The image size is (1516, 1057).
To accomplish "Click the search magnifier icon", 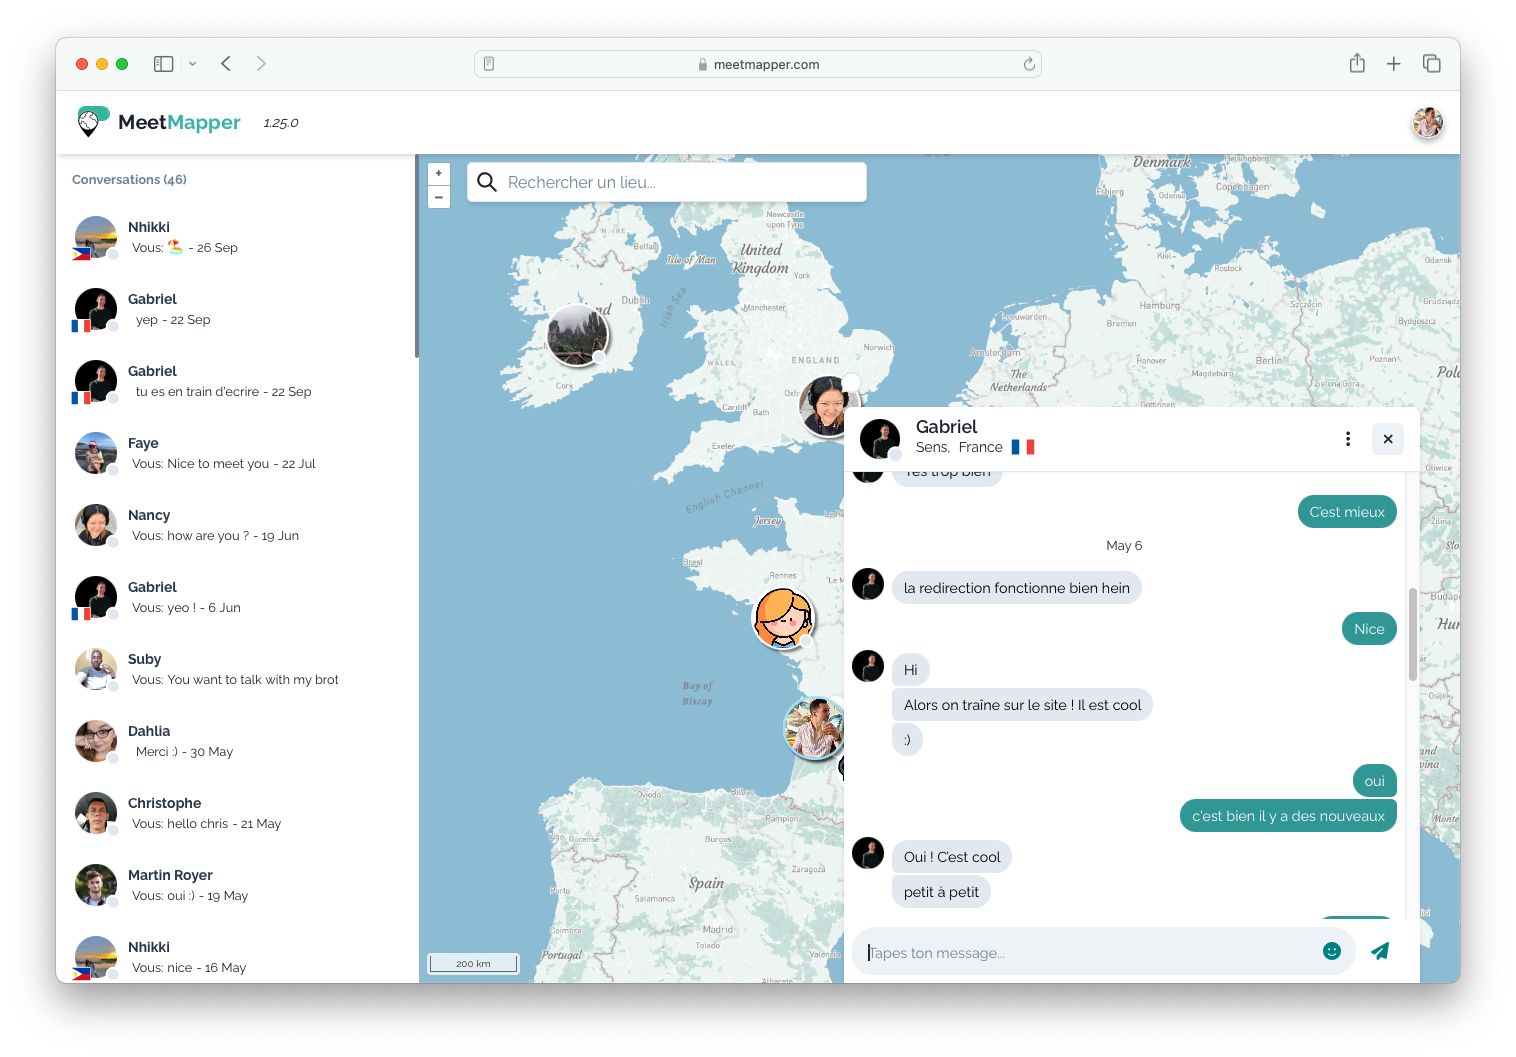I will [x=487, y=182].
